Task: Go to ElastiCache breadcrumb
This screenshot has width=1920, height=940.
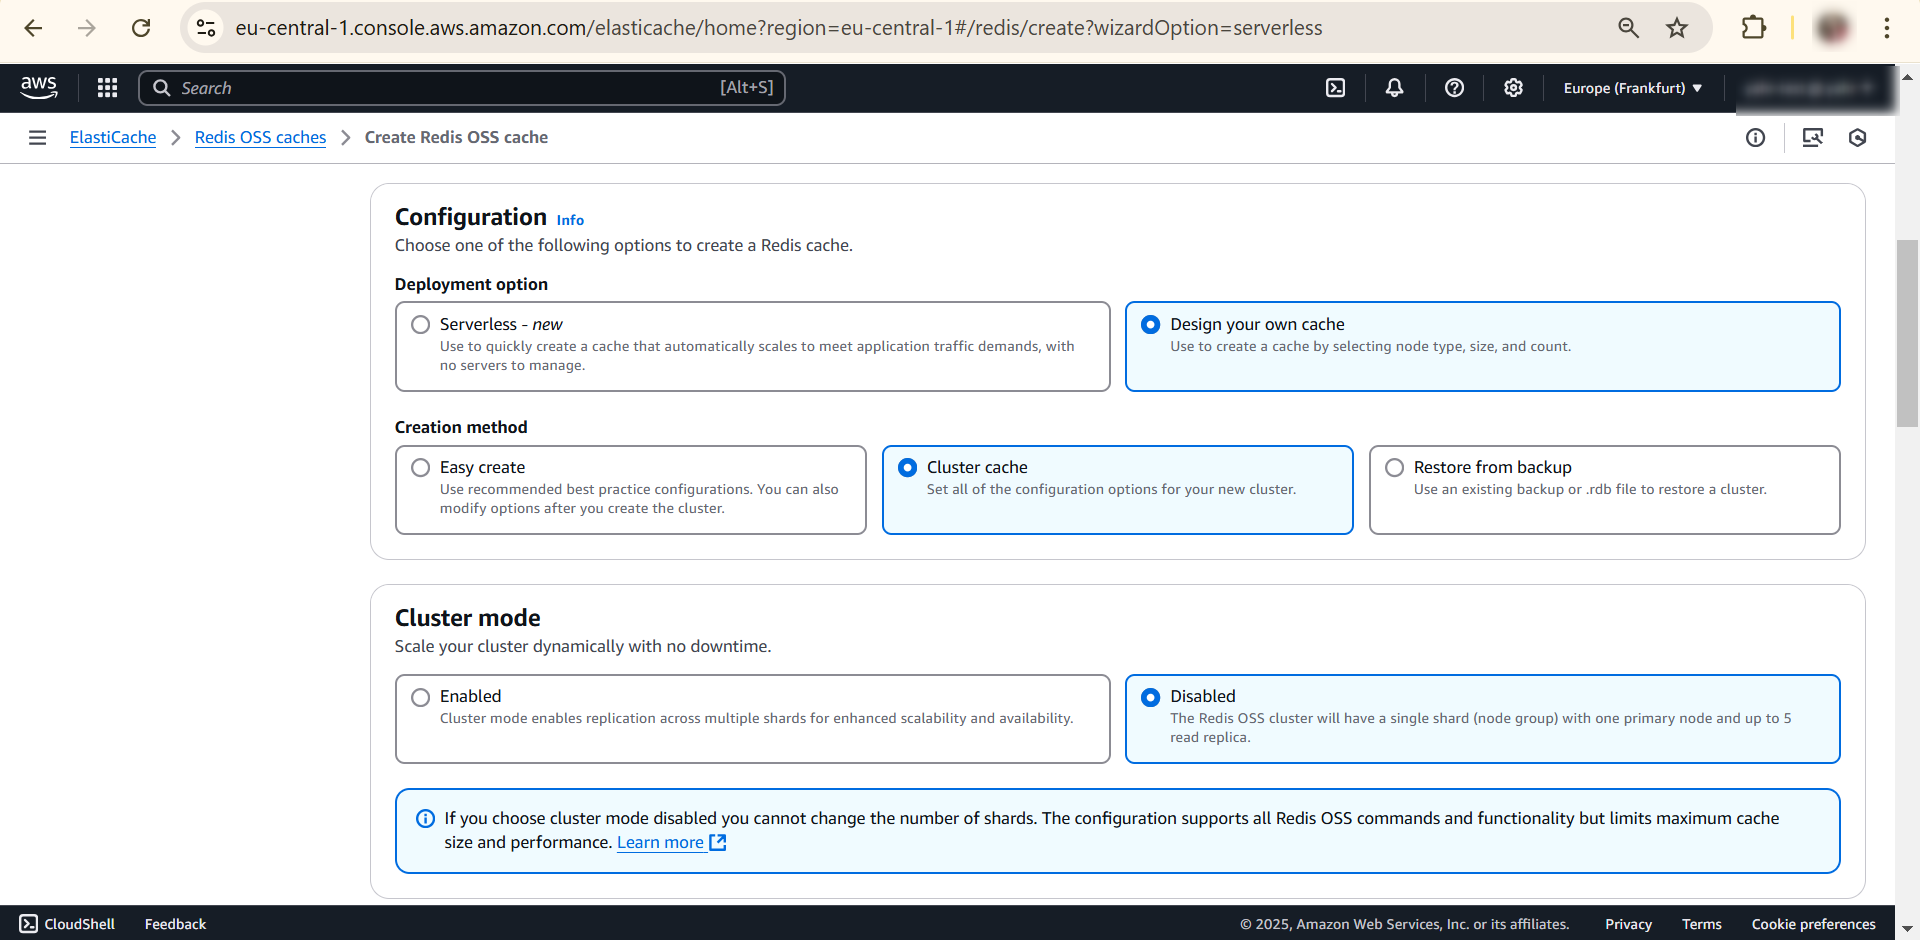Action: 113,138
